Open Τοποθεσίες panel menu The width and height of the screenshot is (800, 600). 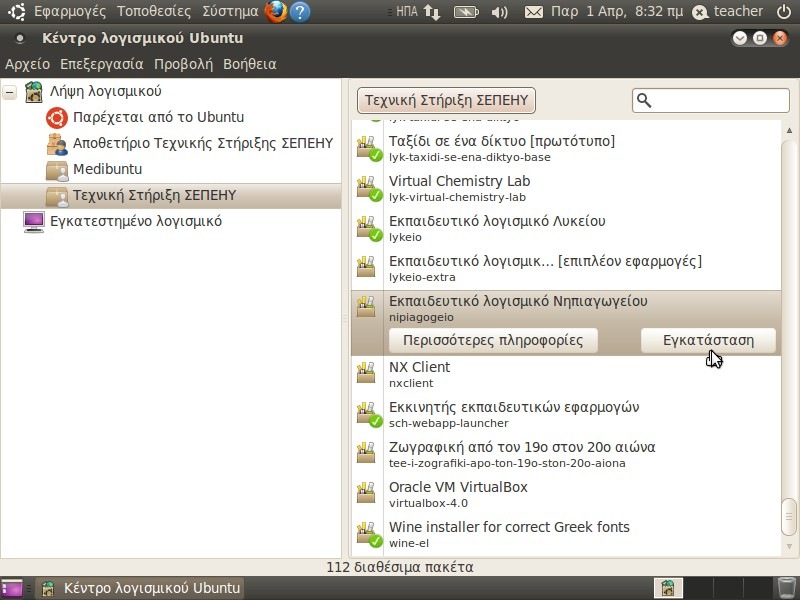(154, 11)
